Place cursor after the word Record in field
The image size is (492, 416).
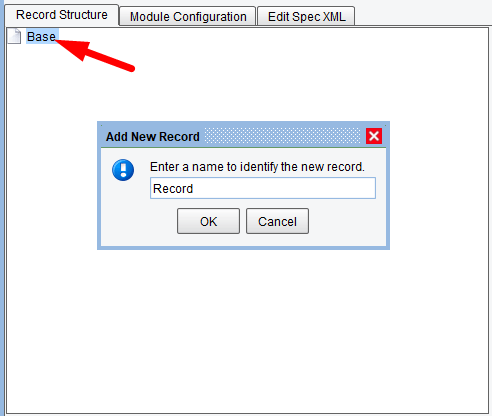coord(194,189)
